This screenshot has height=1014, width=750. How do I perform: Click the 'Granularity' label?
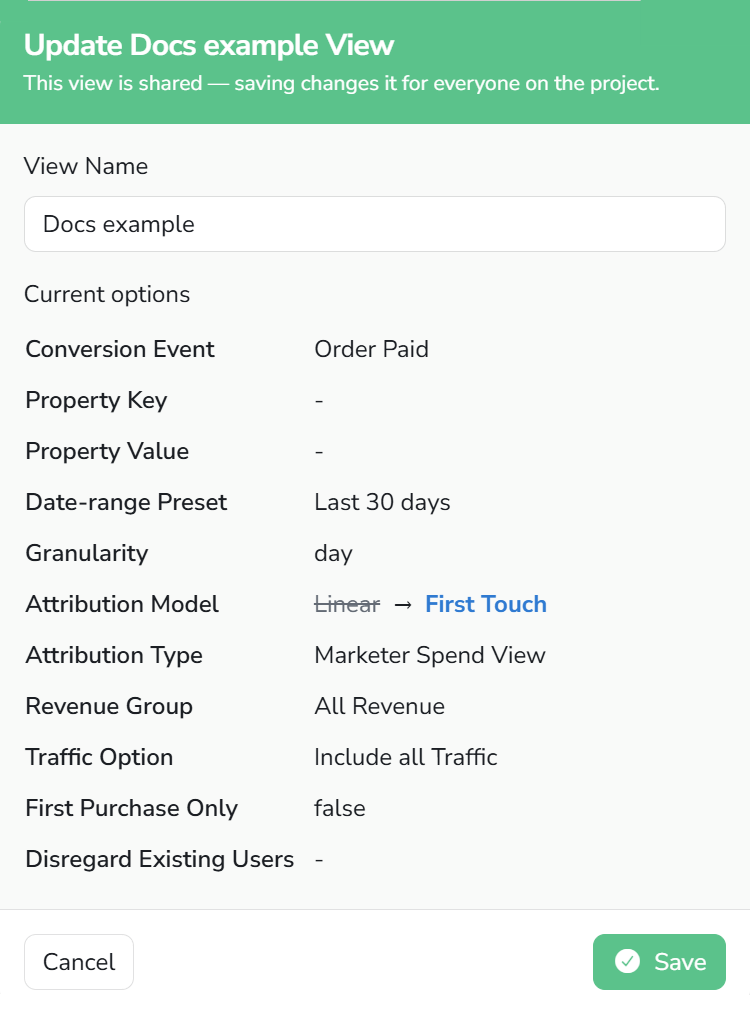(x=87, y=554)
